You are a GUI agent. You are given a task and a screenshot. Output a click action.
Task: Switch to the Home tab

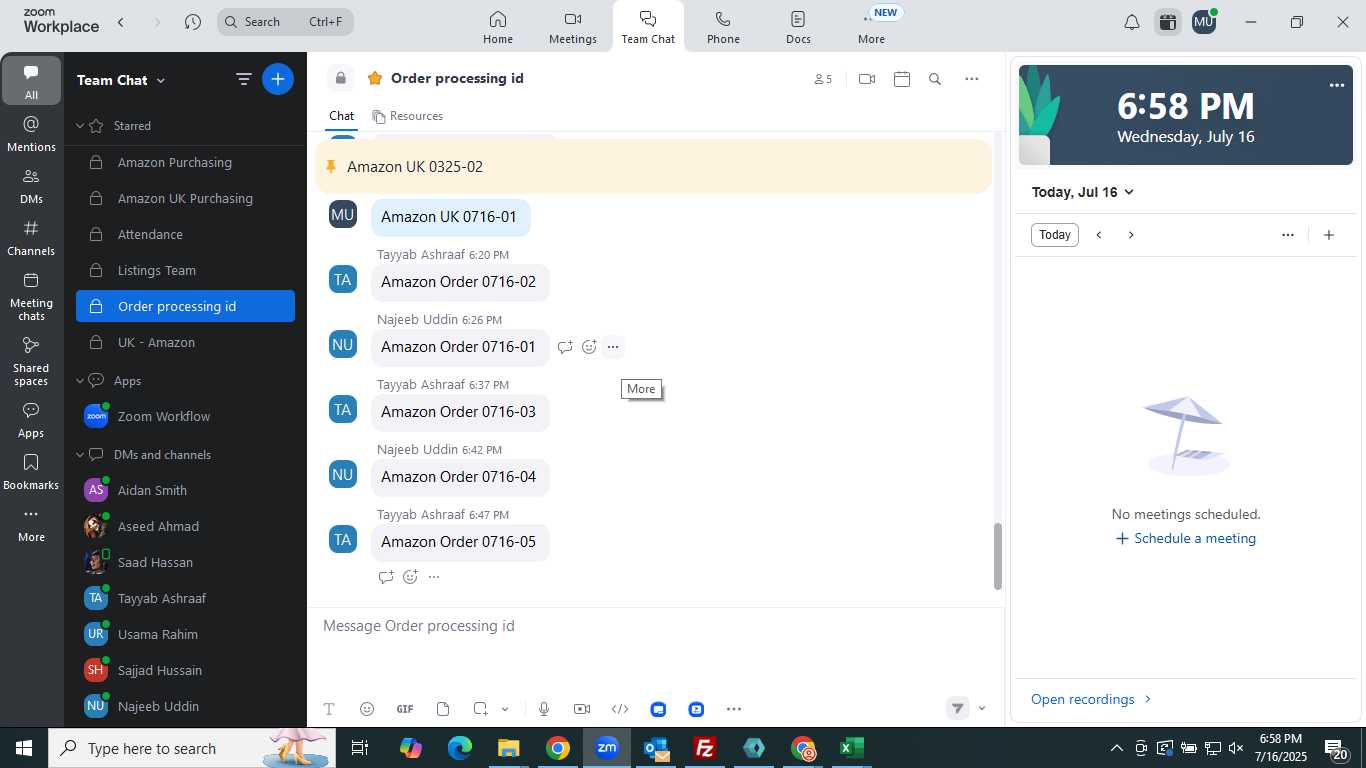pos(498,27)
